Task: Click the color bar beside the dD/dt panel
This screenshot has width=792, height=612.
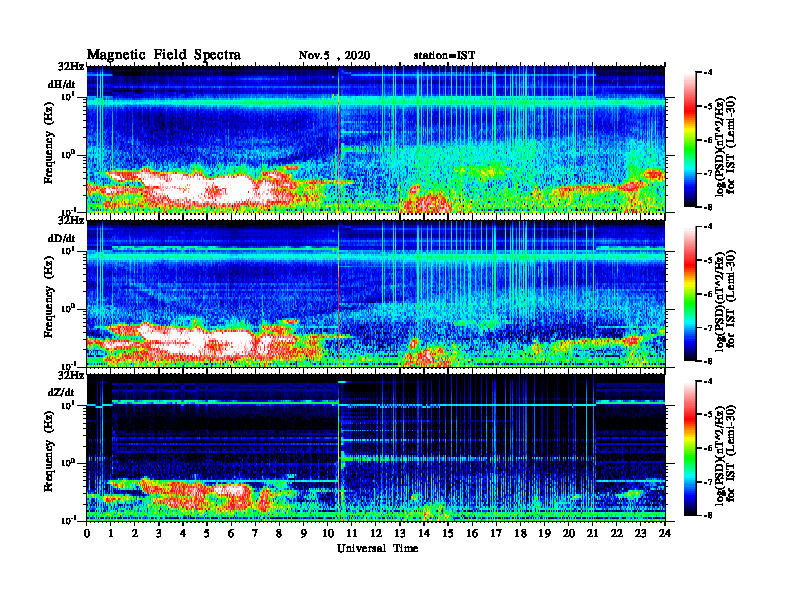Action: point(690,294)
